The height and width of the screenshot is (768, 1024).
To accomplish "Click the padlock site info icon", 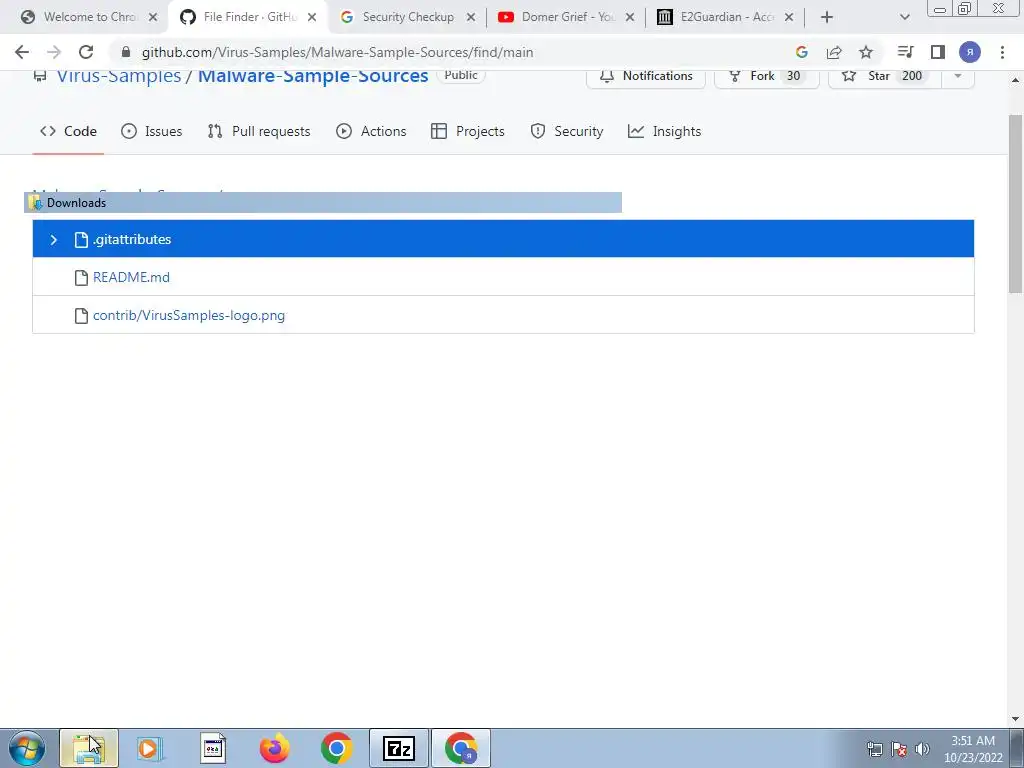I will point(126,52).
